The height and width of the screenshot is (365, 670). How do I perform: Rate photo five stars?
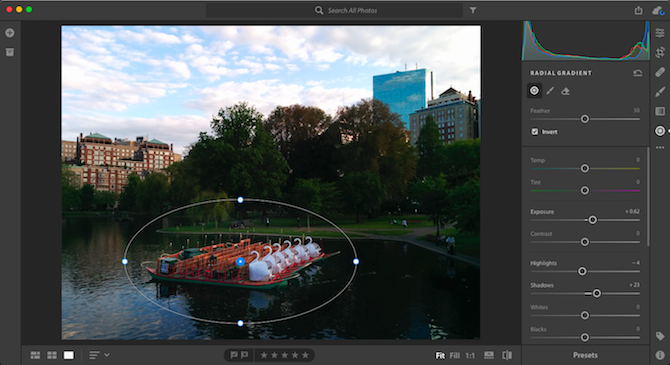click(x=305, y=355)
